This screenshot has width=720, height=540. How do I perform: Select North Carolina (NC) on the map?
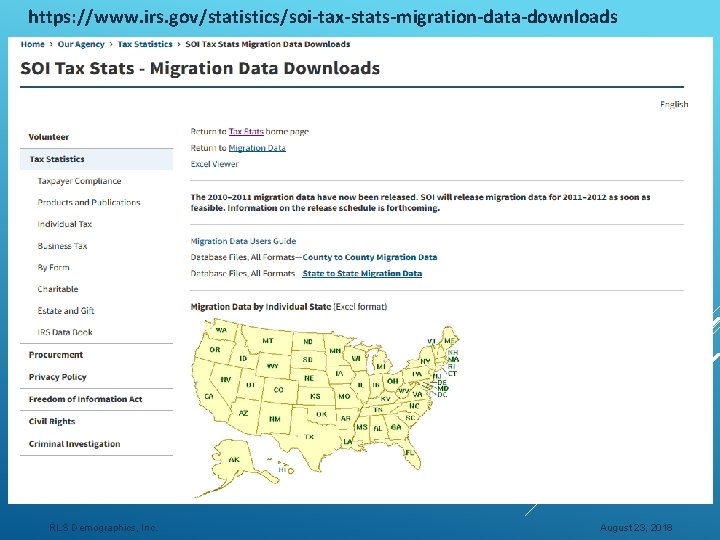(414, 406)
